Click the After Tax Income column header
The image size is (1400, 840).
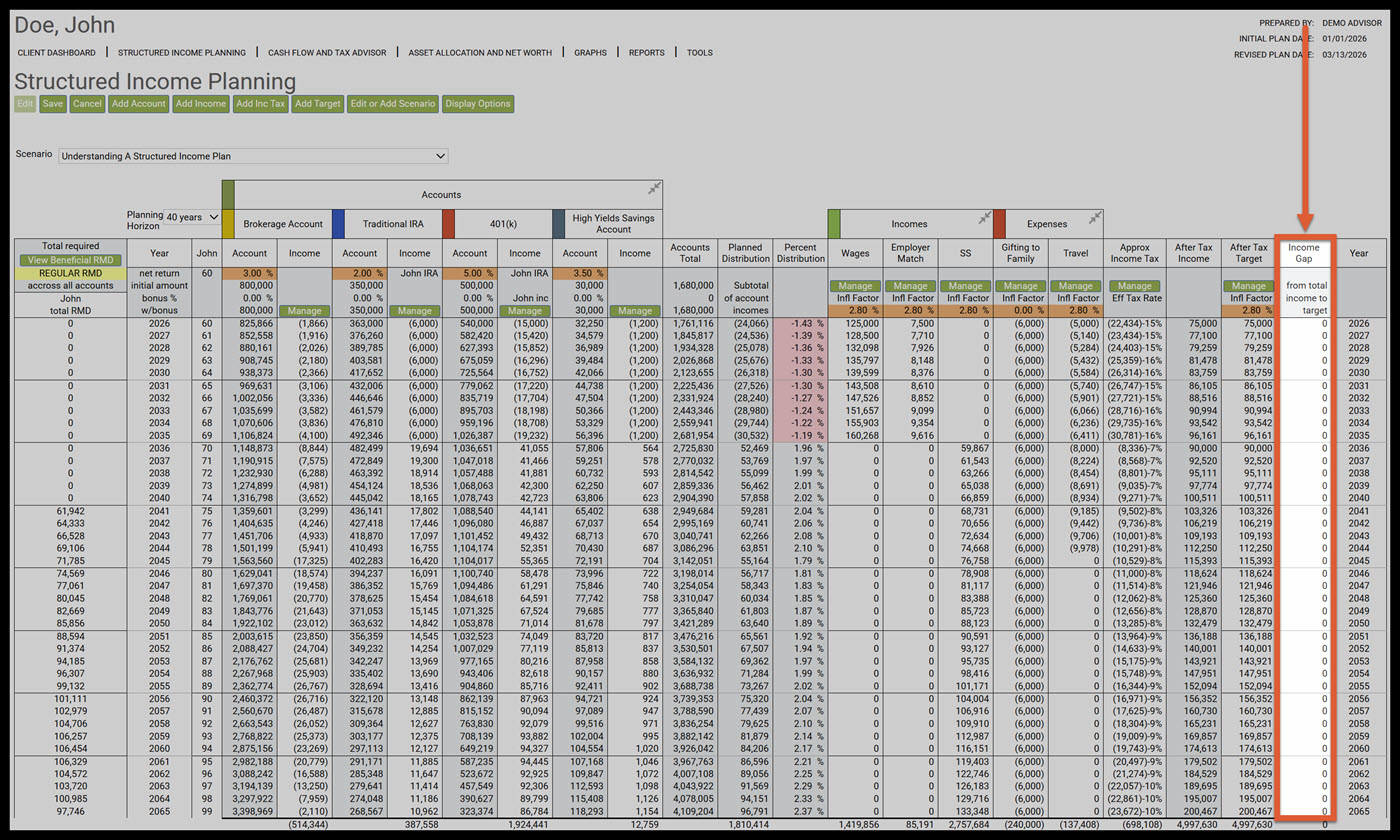pos(1192,253)
